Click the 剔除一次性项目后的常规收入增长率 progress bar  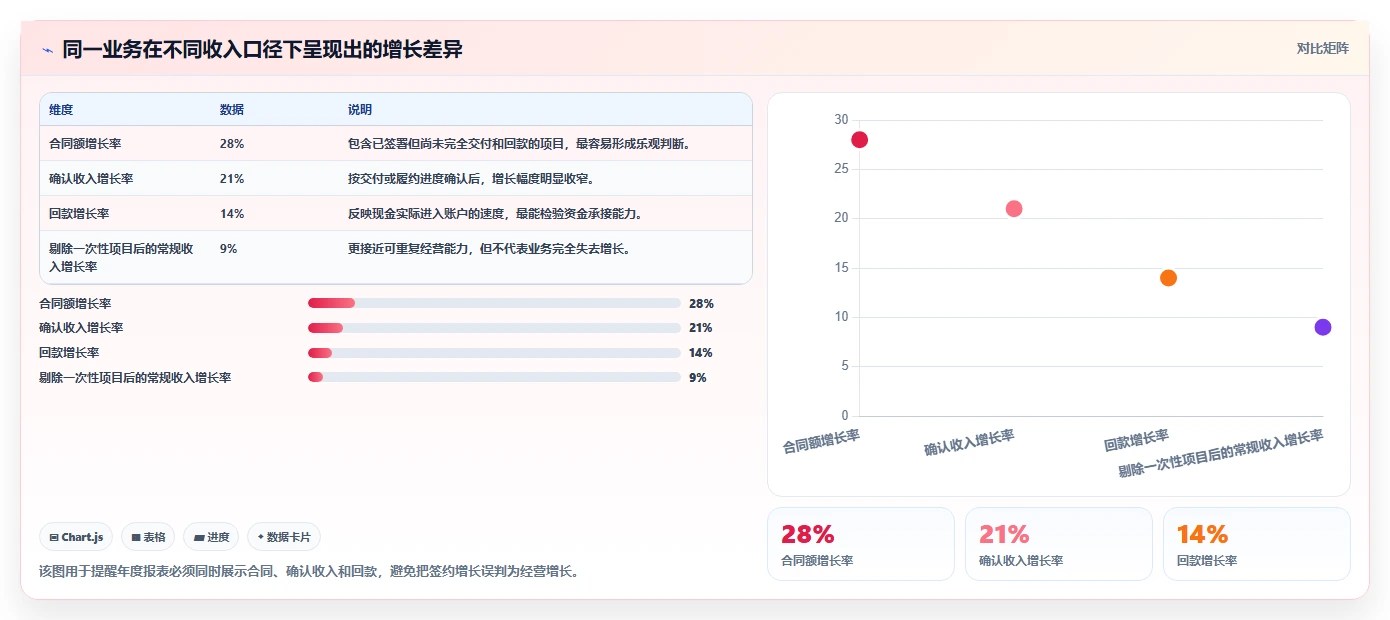click(494, 377)
